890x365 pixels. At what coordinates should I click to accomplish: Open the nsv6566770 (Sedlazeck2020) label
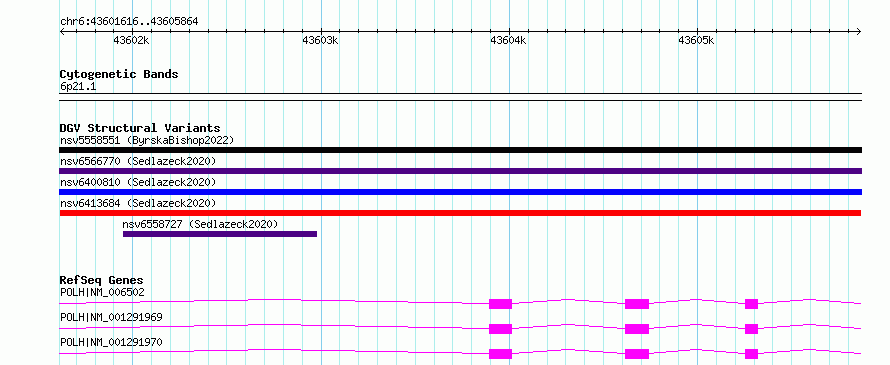[x=138, y=161]
